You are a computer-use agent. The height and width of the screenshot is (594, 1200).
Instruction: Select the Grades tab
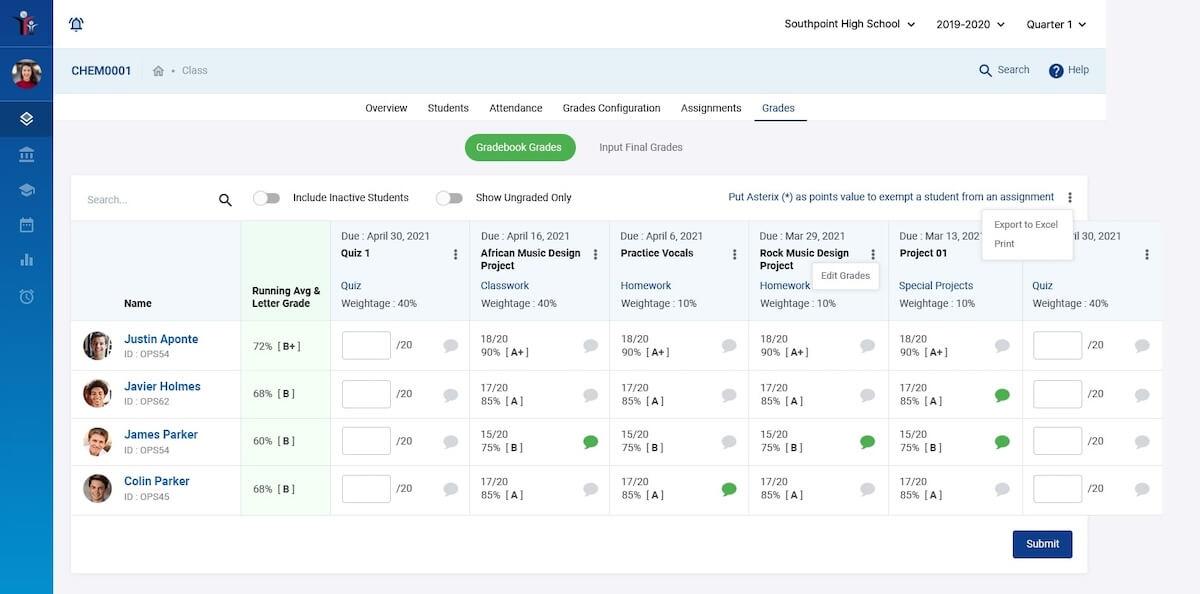pos(778,108)
